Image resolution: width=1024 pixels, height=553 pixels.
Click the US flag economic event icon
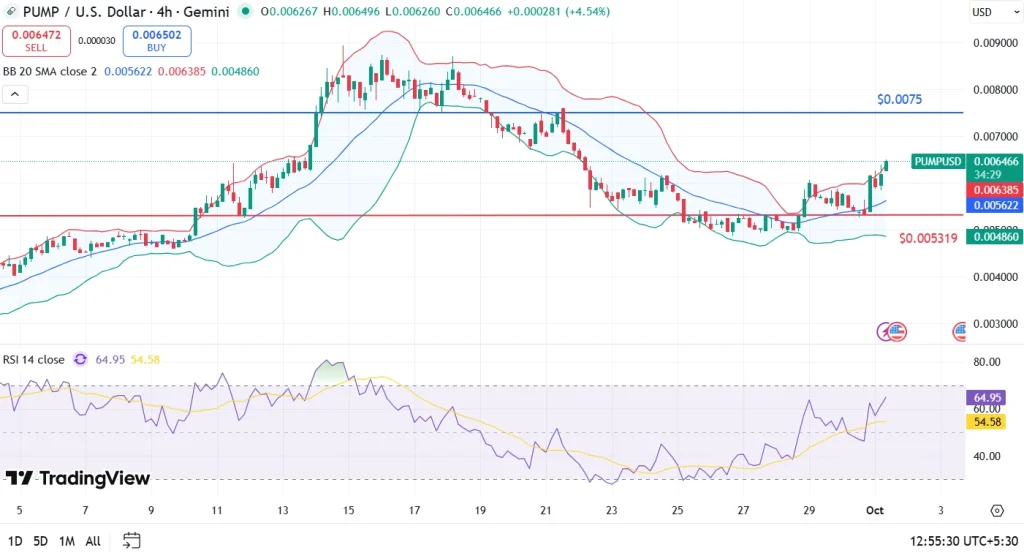[897, 331]
